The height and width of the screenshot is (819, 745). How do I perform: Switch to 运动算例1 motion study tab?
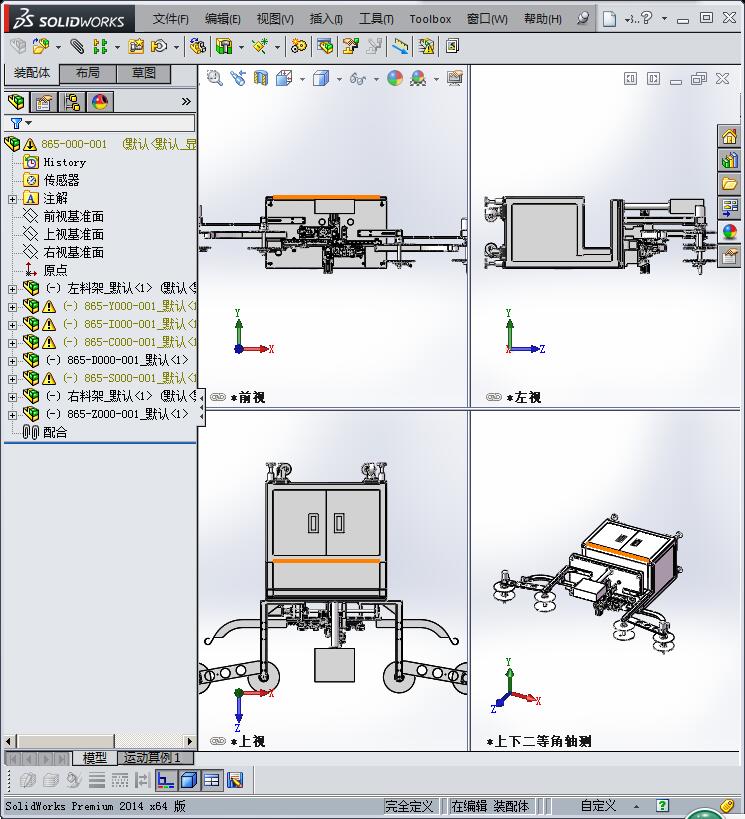tap(156, 757)
